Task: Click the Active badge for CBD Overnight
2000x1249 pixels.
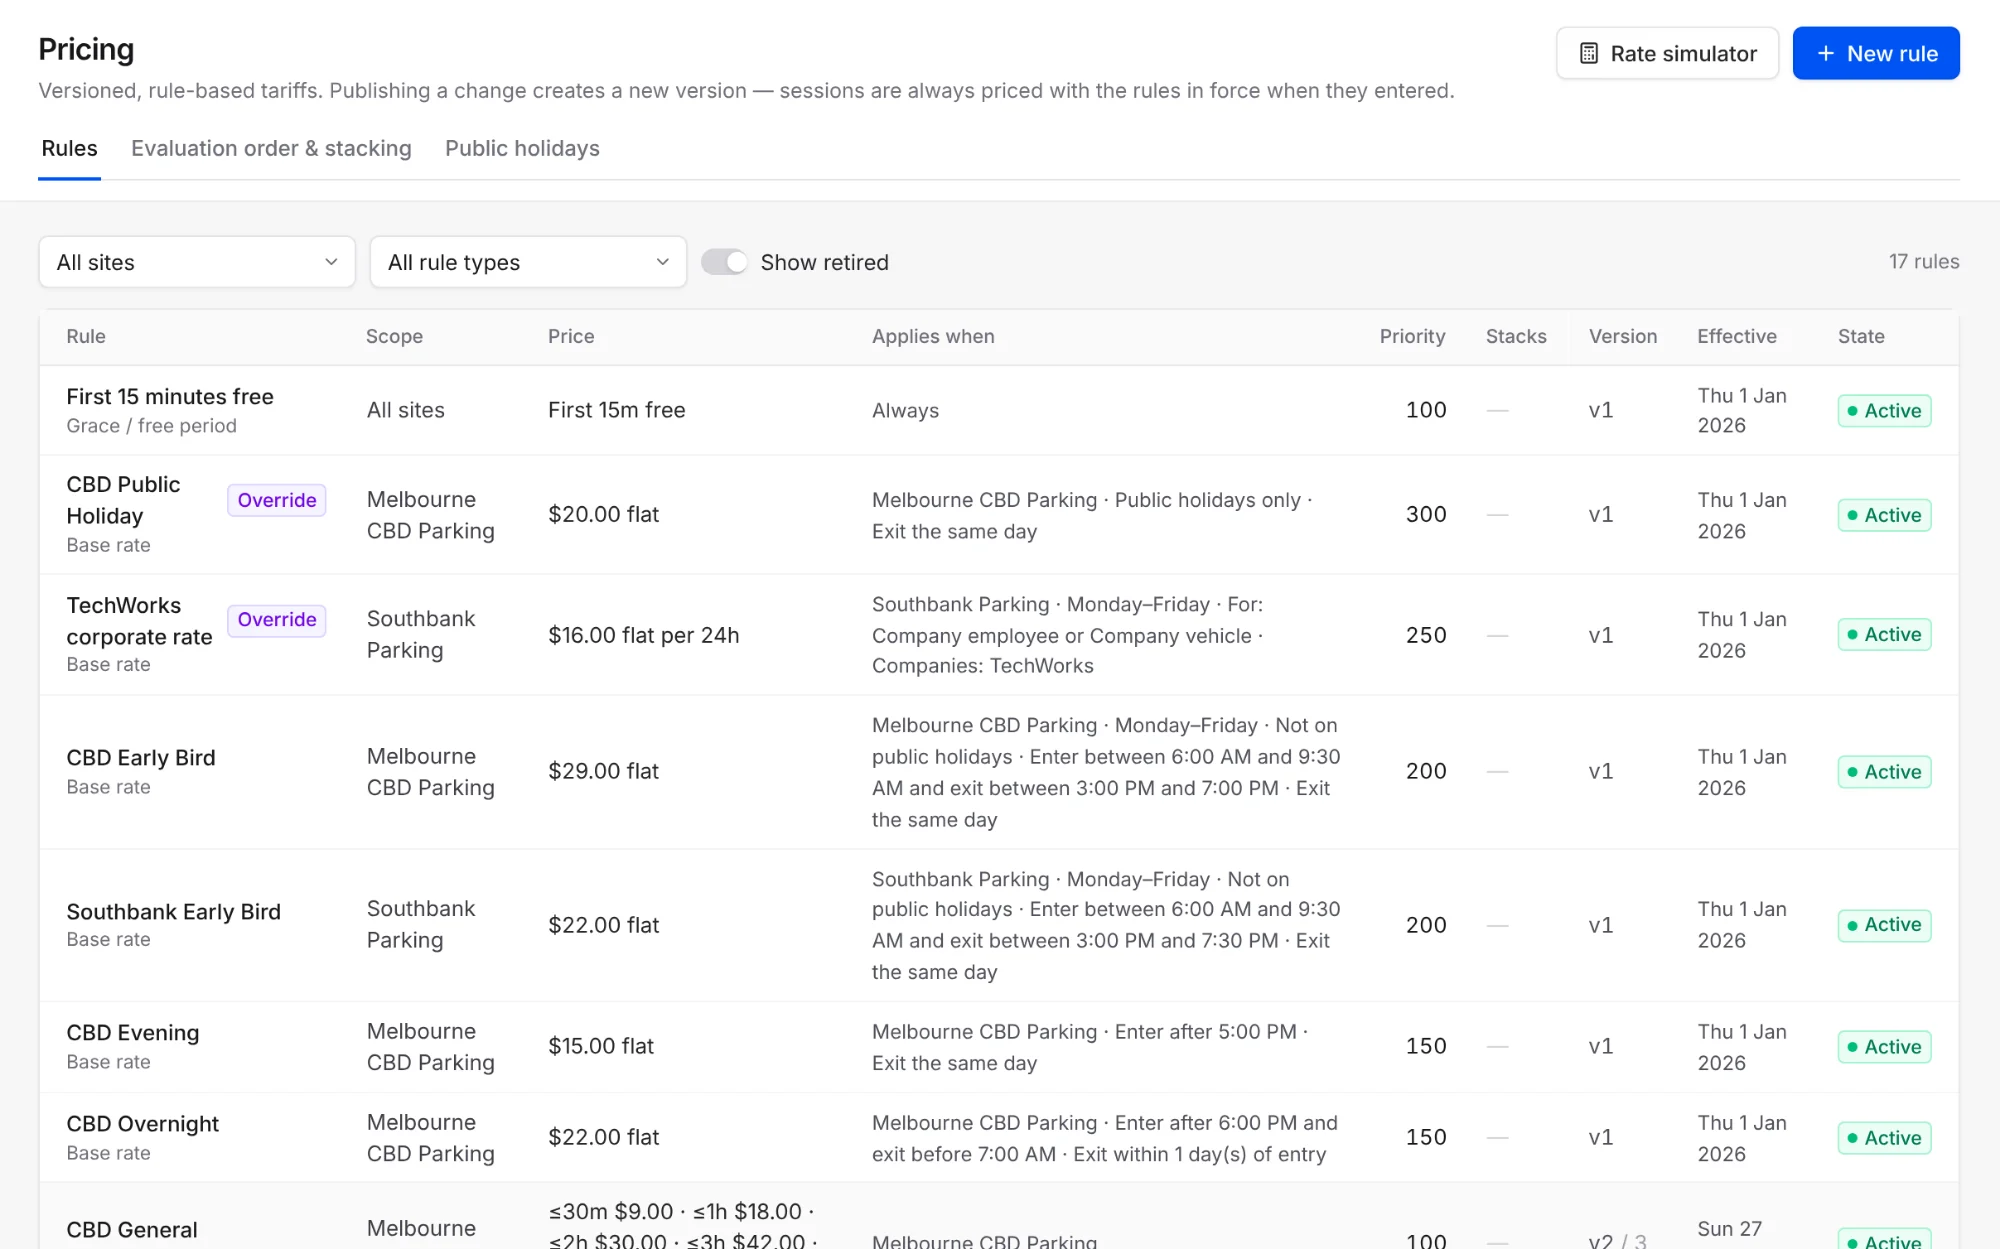Action: tap(1884, 1138)
